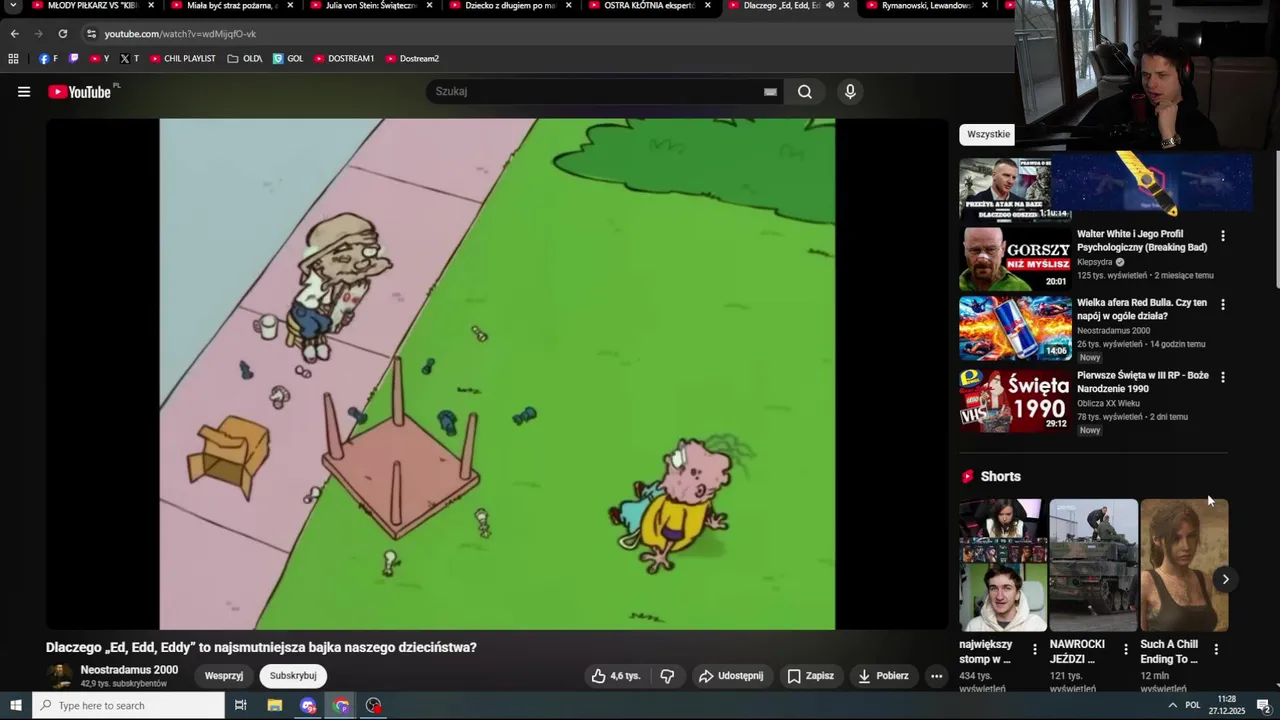Image resolution: width=1280 pixels, height=720 pixels.
Task: Click the Udostępnij share button
Action: tap(731, 676)
